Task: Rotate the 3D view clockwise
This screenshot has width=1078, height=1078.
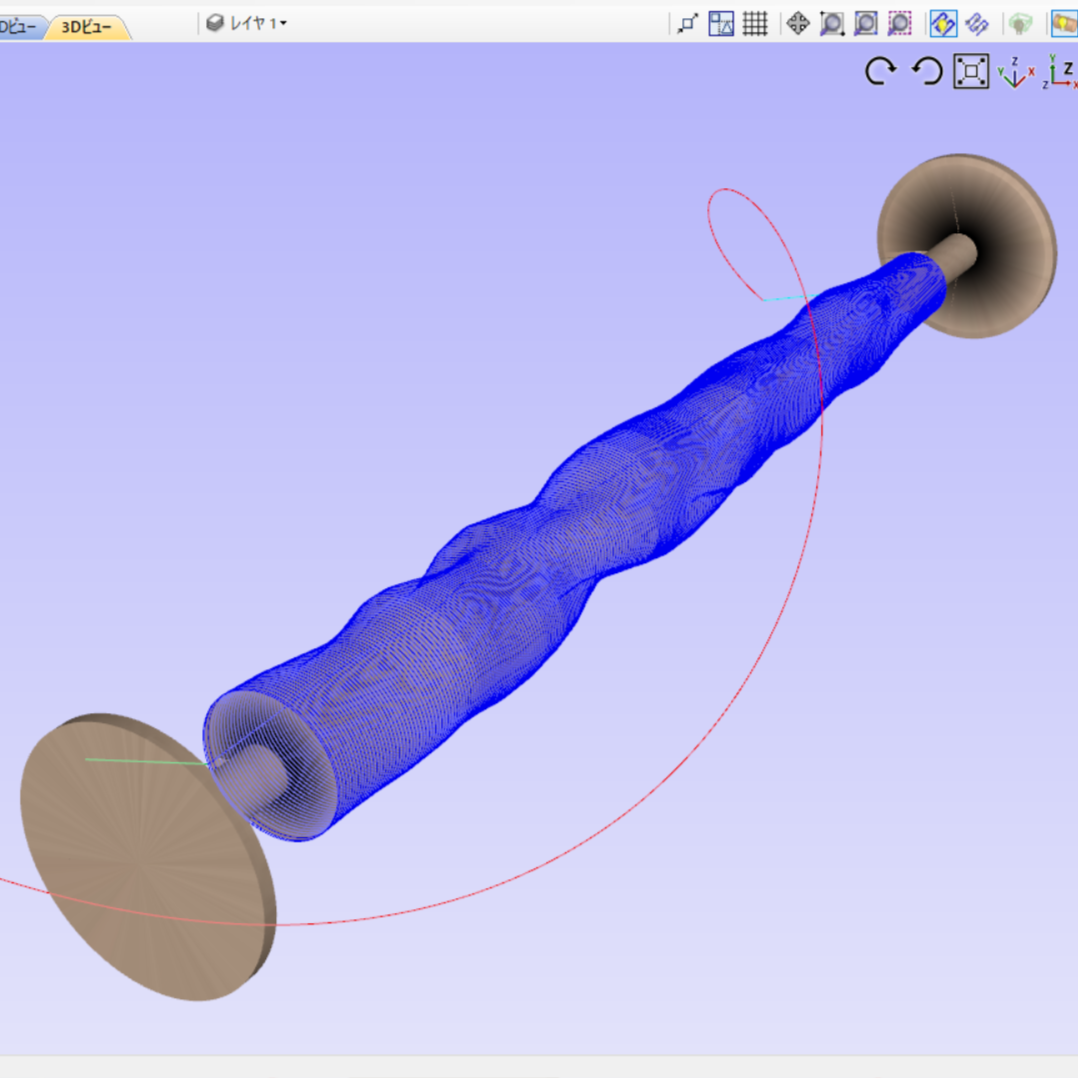Action: [880, 71]
